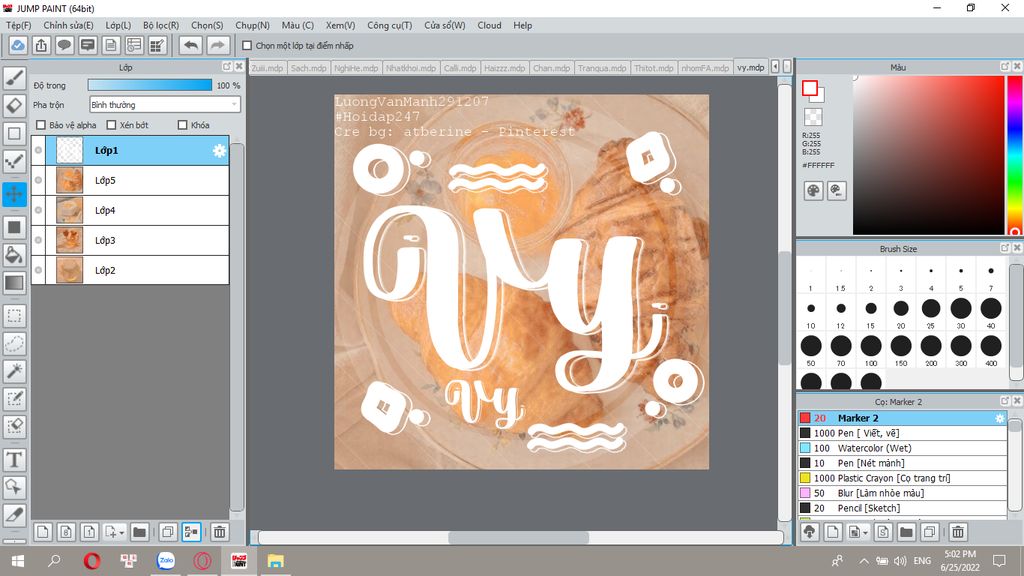Select the Text tool
The height and width of the screenshot is (576, 1024).
14,459
